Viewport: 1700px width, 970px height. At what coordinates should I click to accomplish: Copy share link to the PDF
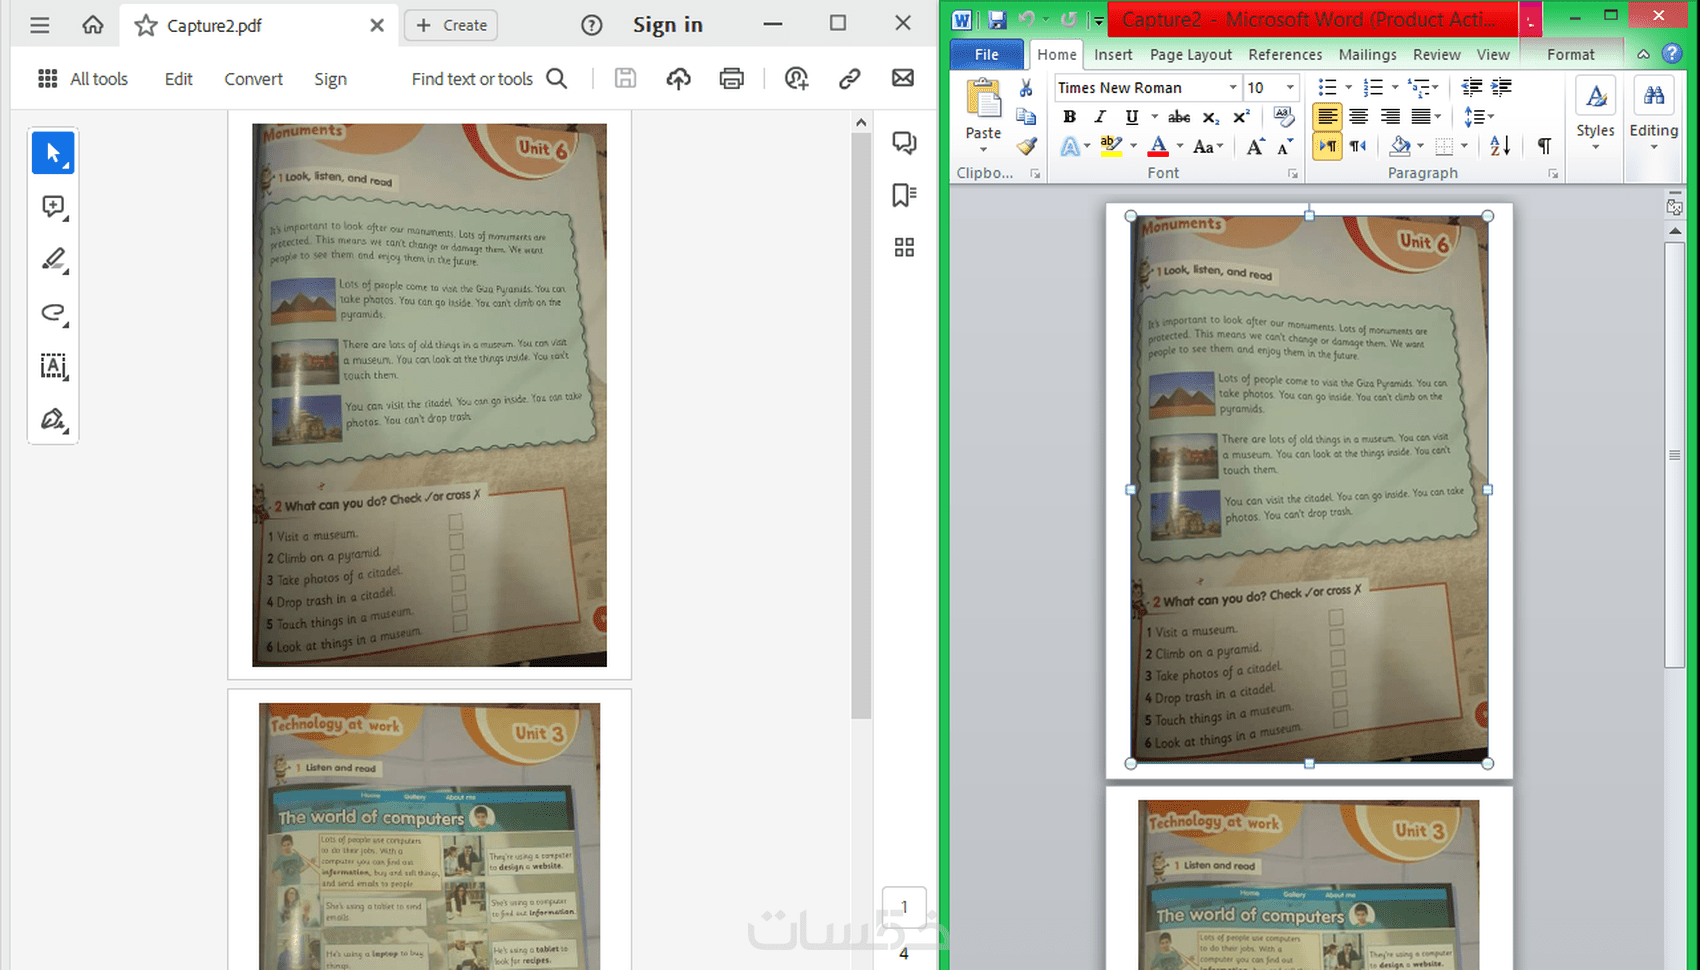(x=850, y=79)
